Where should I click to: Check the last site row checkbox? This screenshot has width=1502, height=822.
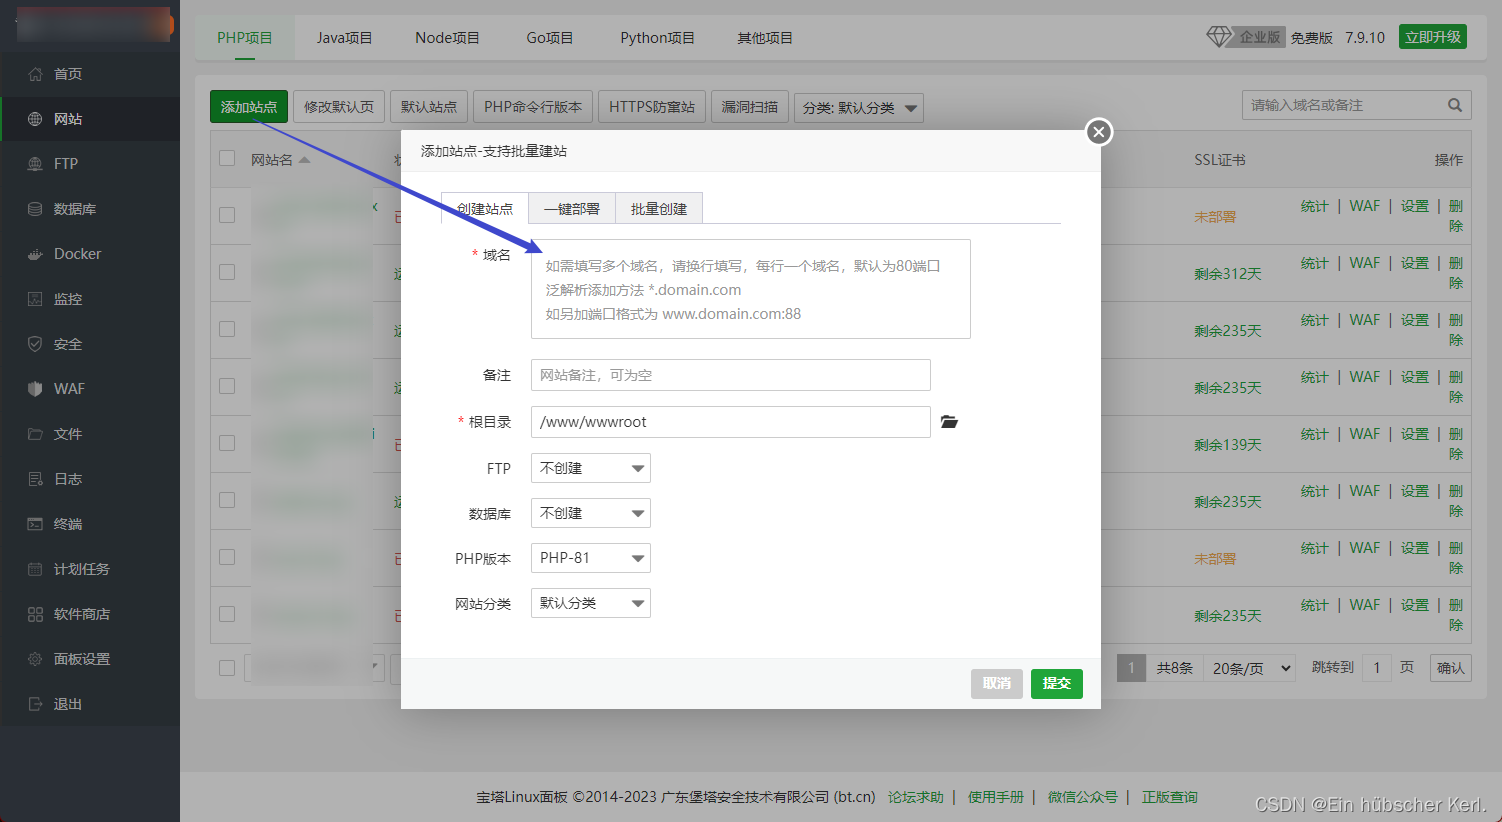227,614
